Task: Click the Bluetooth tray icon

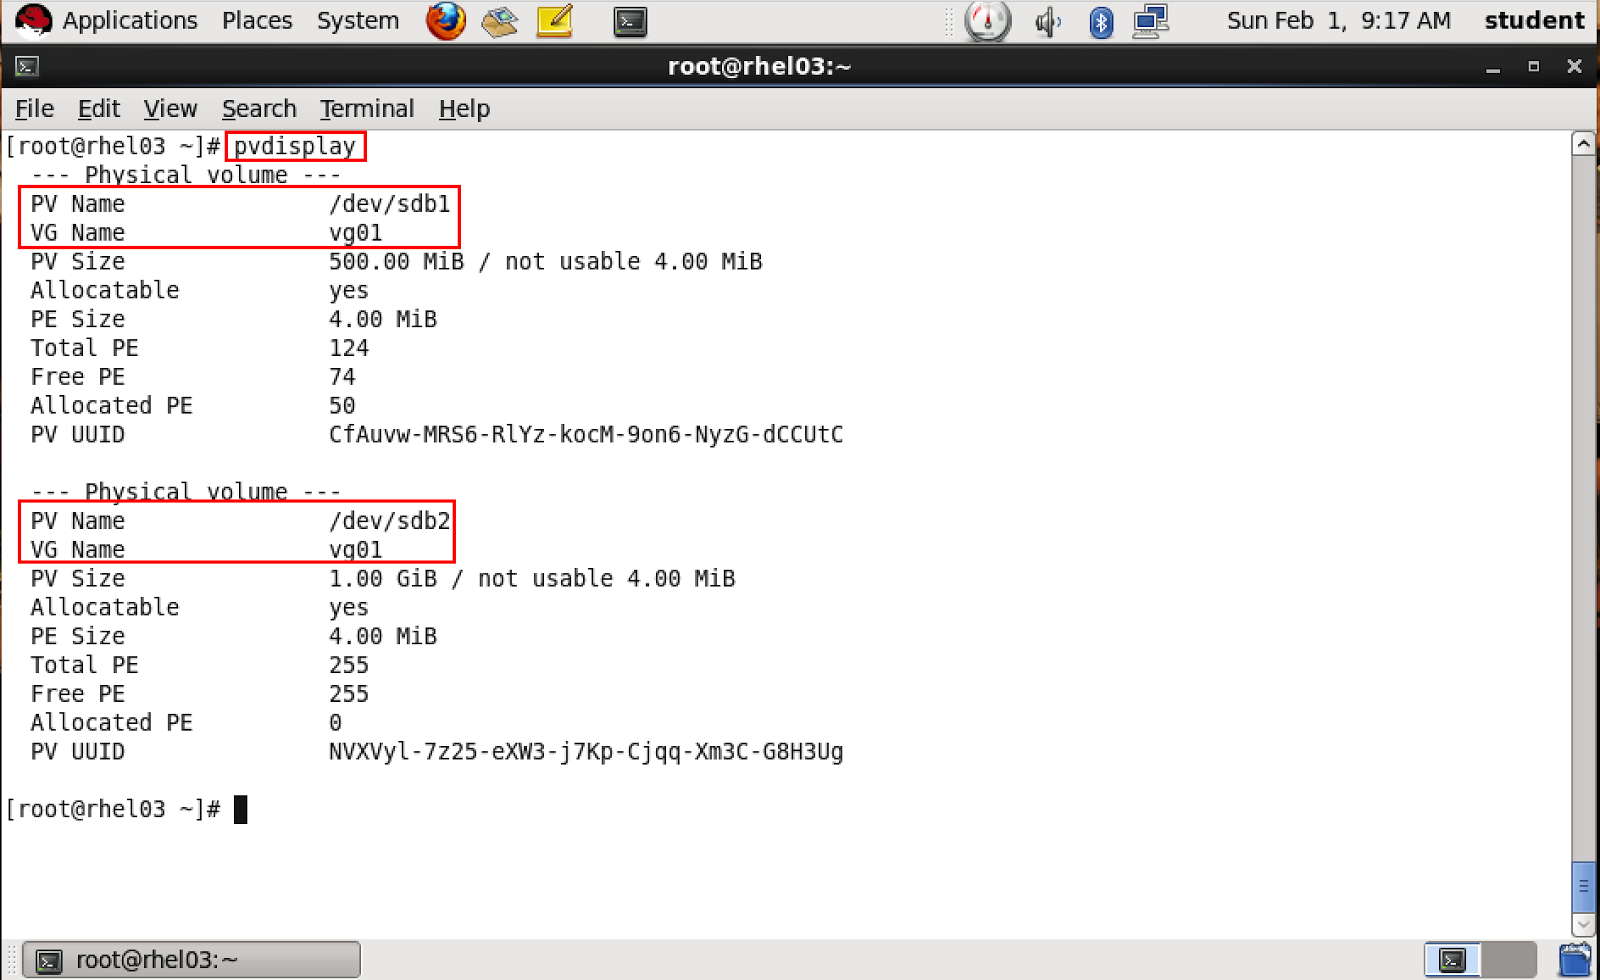Action: click(1101, 21)
